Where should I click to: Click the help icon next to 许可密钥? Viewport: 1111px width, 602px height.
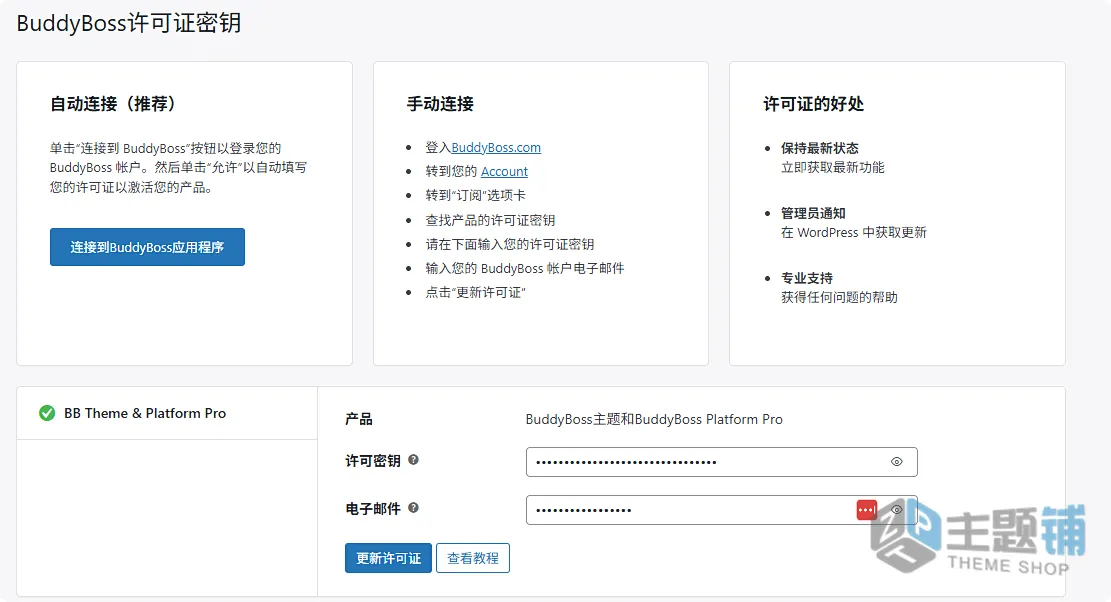coord(414,460)
